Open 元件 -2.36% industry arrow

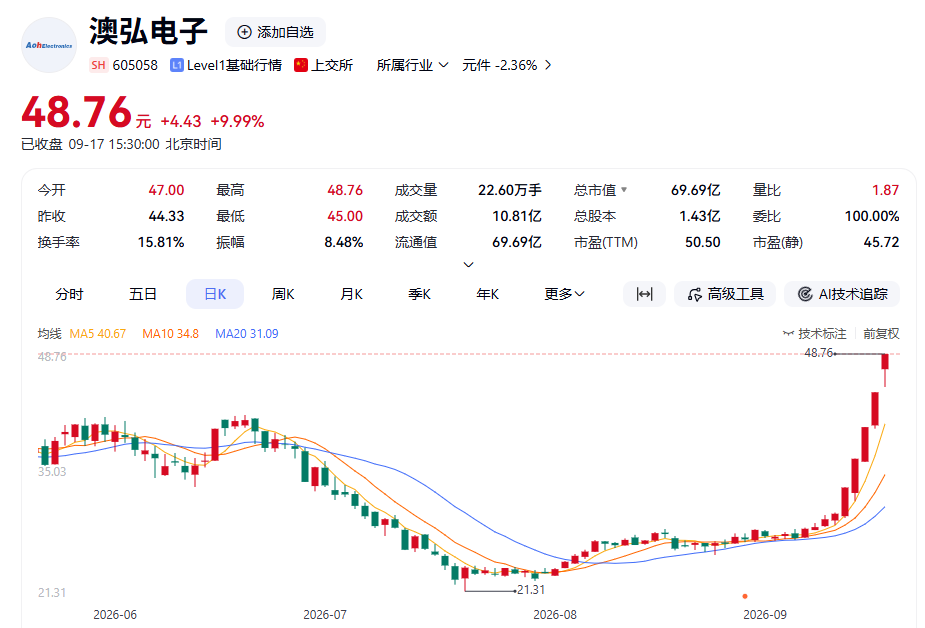(x=548, y=65)
